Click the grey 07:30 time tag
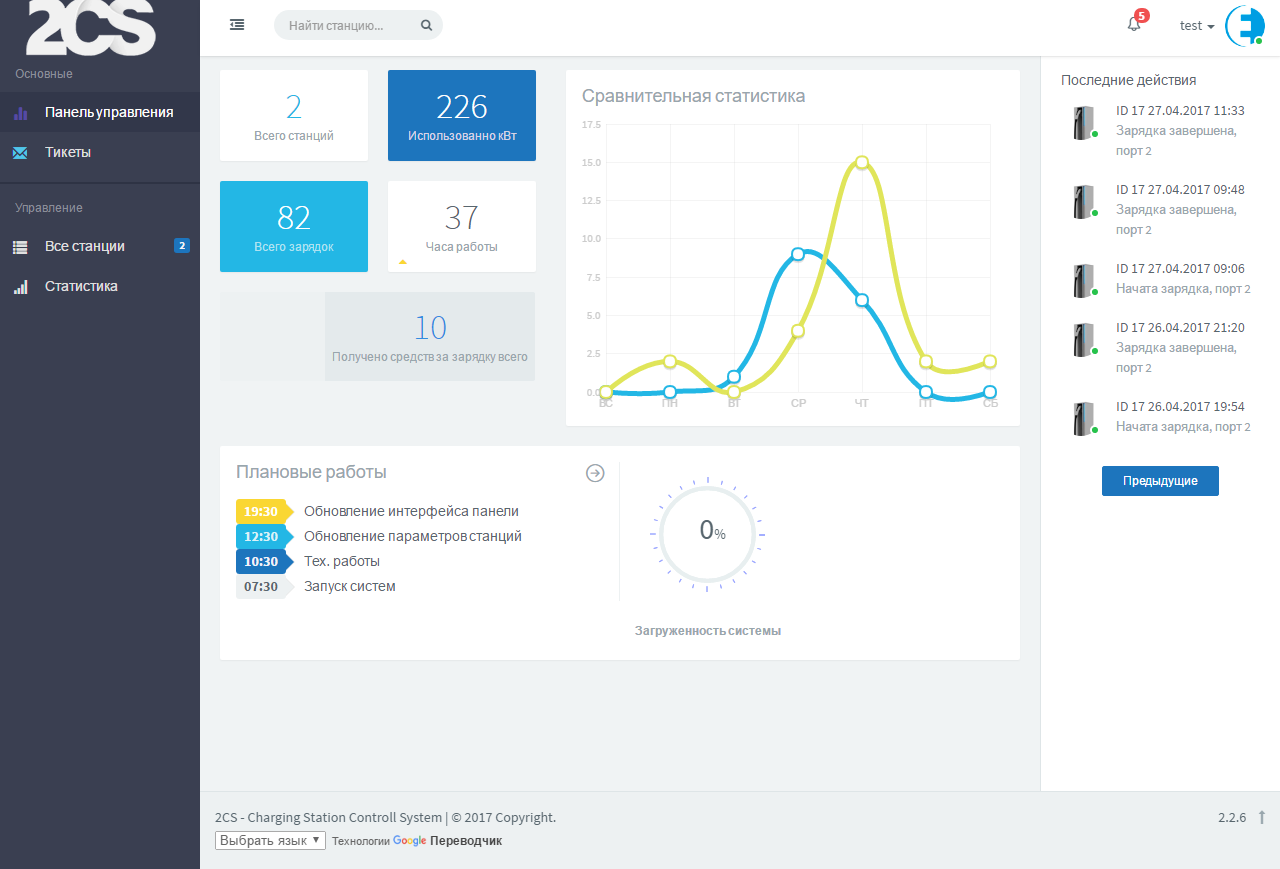The width and height of the screenshot is (1280, 869). point(264,586)
